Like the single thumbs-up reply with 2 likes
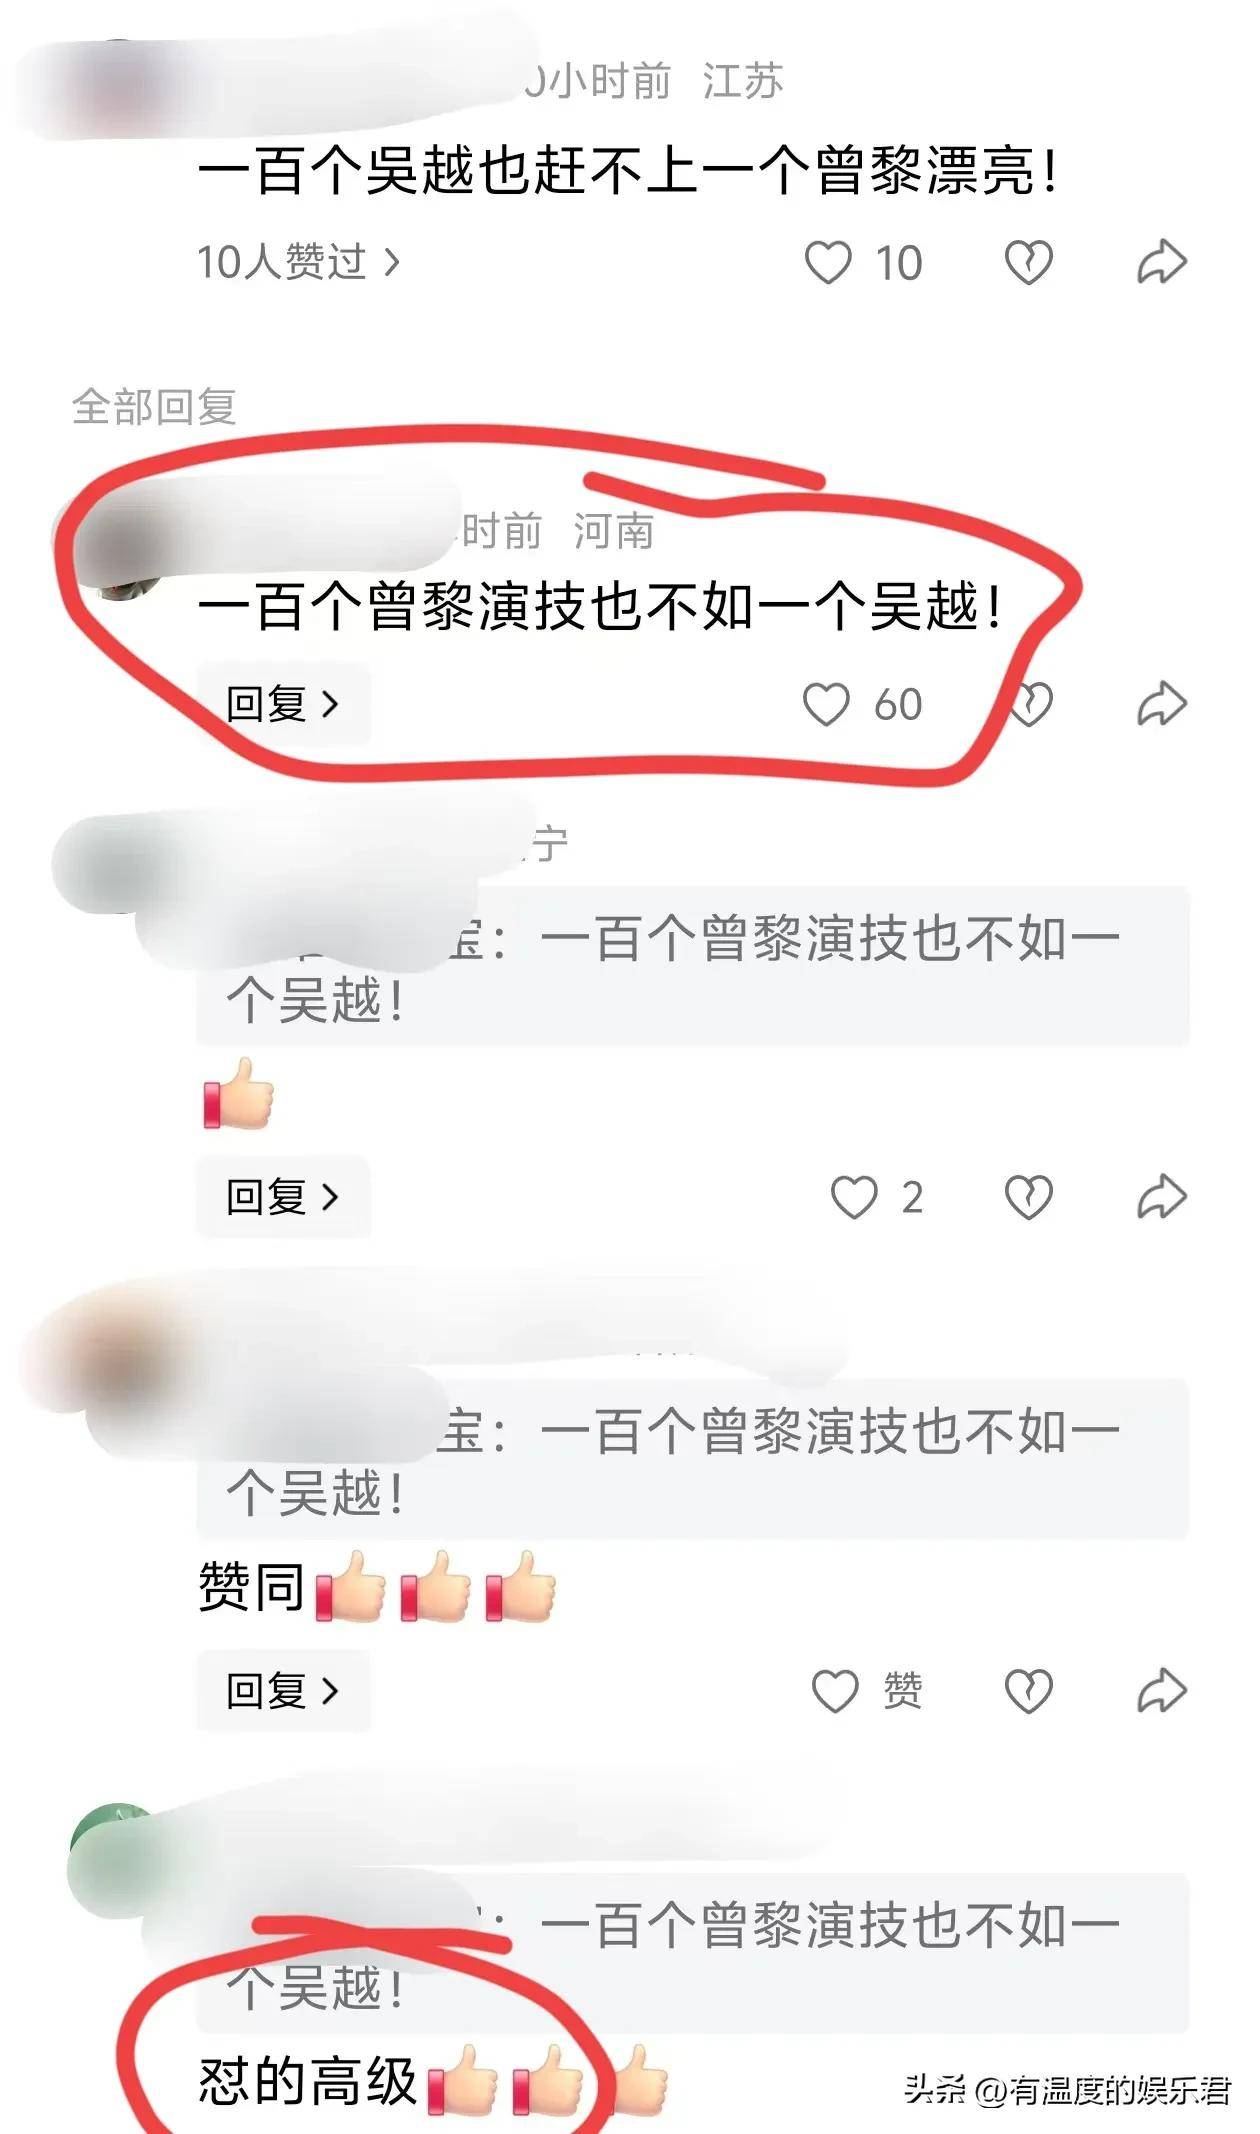Screen dimensions: 1260x2134 tap(877, 1197)
